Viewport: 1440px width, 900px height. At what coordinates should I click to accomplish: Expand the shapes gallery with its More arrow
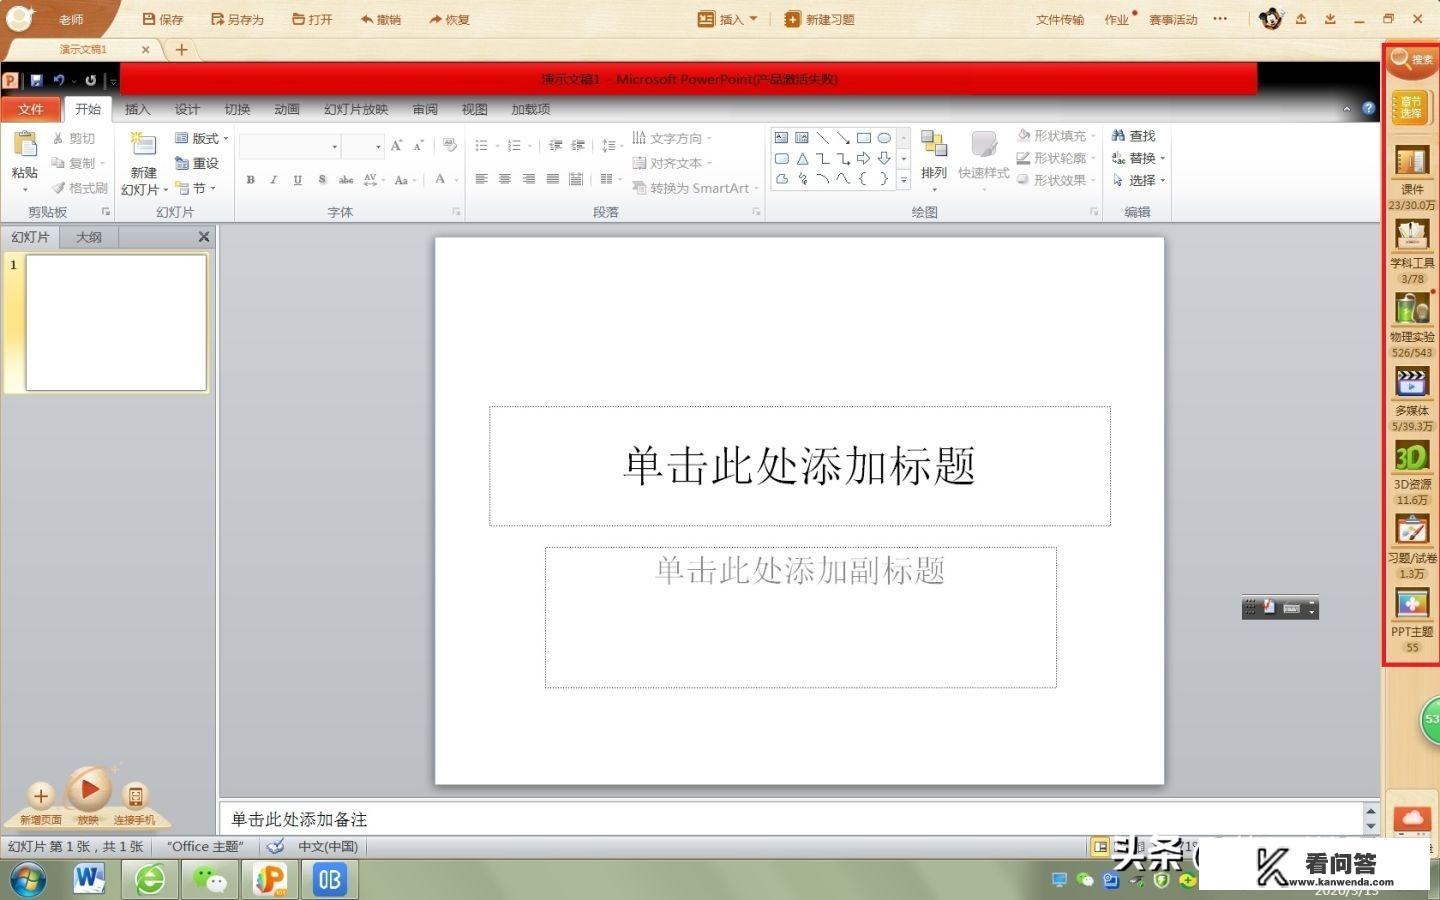(903, 180)
